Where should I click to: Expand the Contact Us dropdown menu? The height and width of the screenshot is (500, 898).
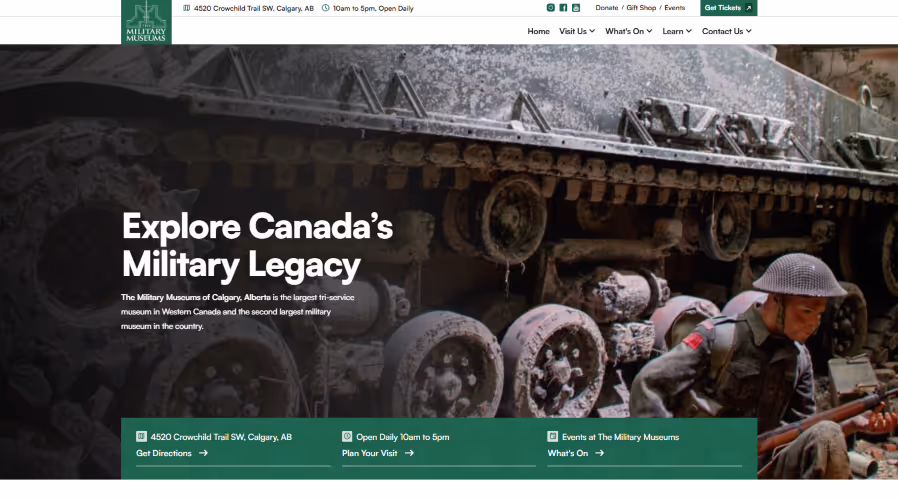pyautogui.click(x=727, y=31)
